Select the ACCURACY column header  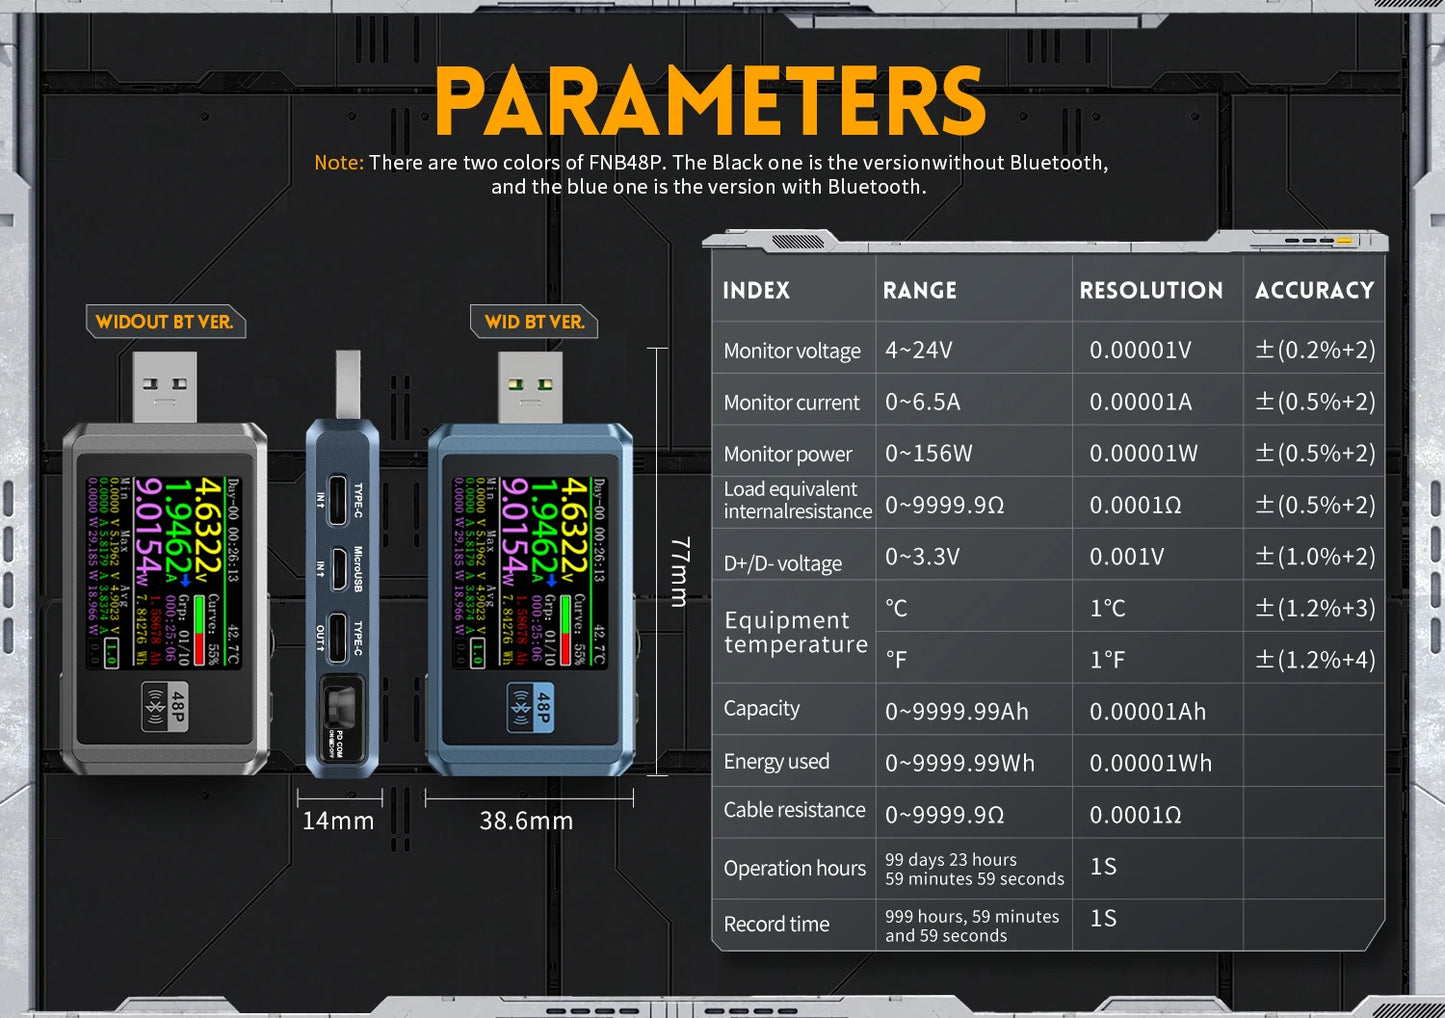pos(1313,290)
